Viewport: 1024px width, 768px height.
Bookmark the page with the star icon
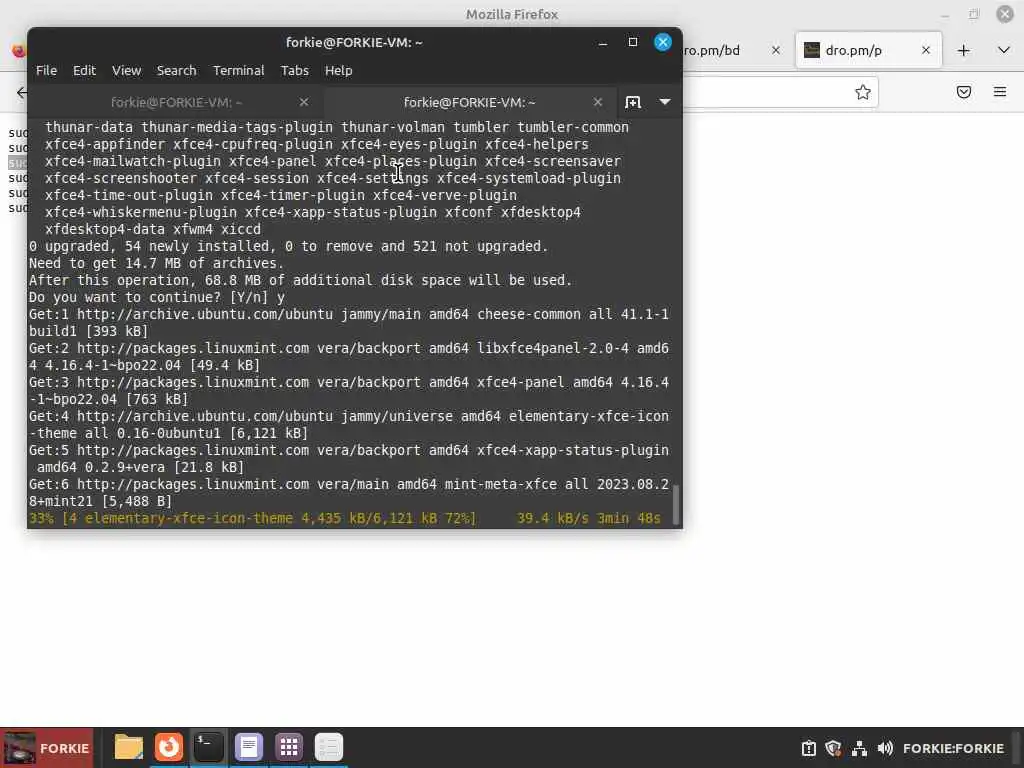862,92
